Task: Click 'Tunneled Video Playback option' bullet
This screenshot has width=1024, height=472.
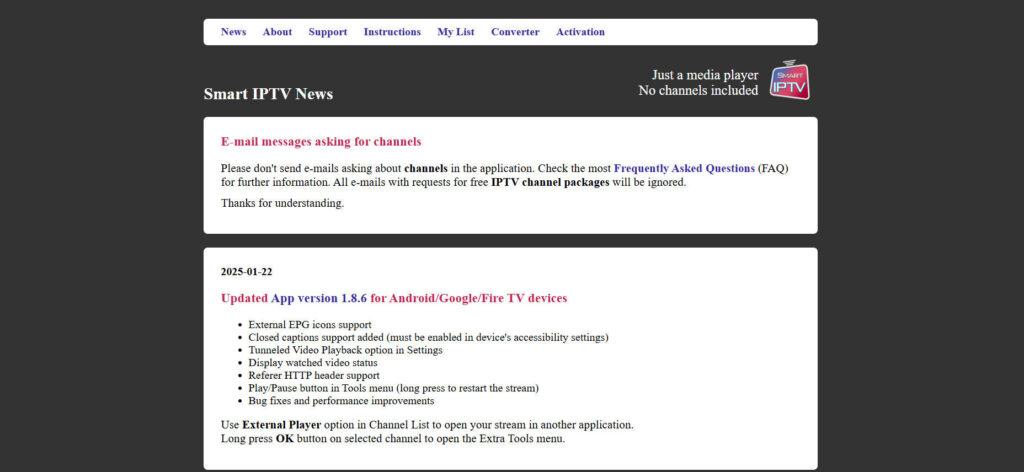Action: click(x=345, y=350)
